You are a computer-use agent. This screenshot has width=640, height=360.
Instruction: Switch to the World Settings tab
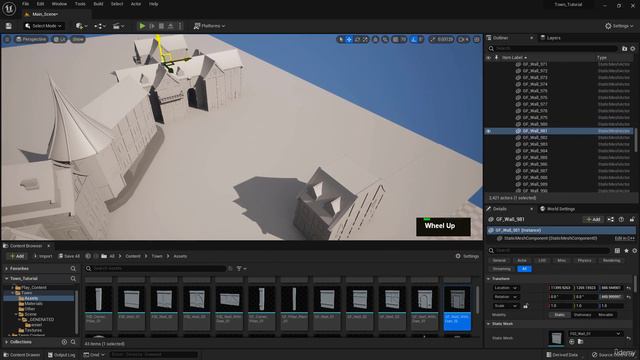click(x=558, y=209)
